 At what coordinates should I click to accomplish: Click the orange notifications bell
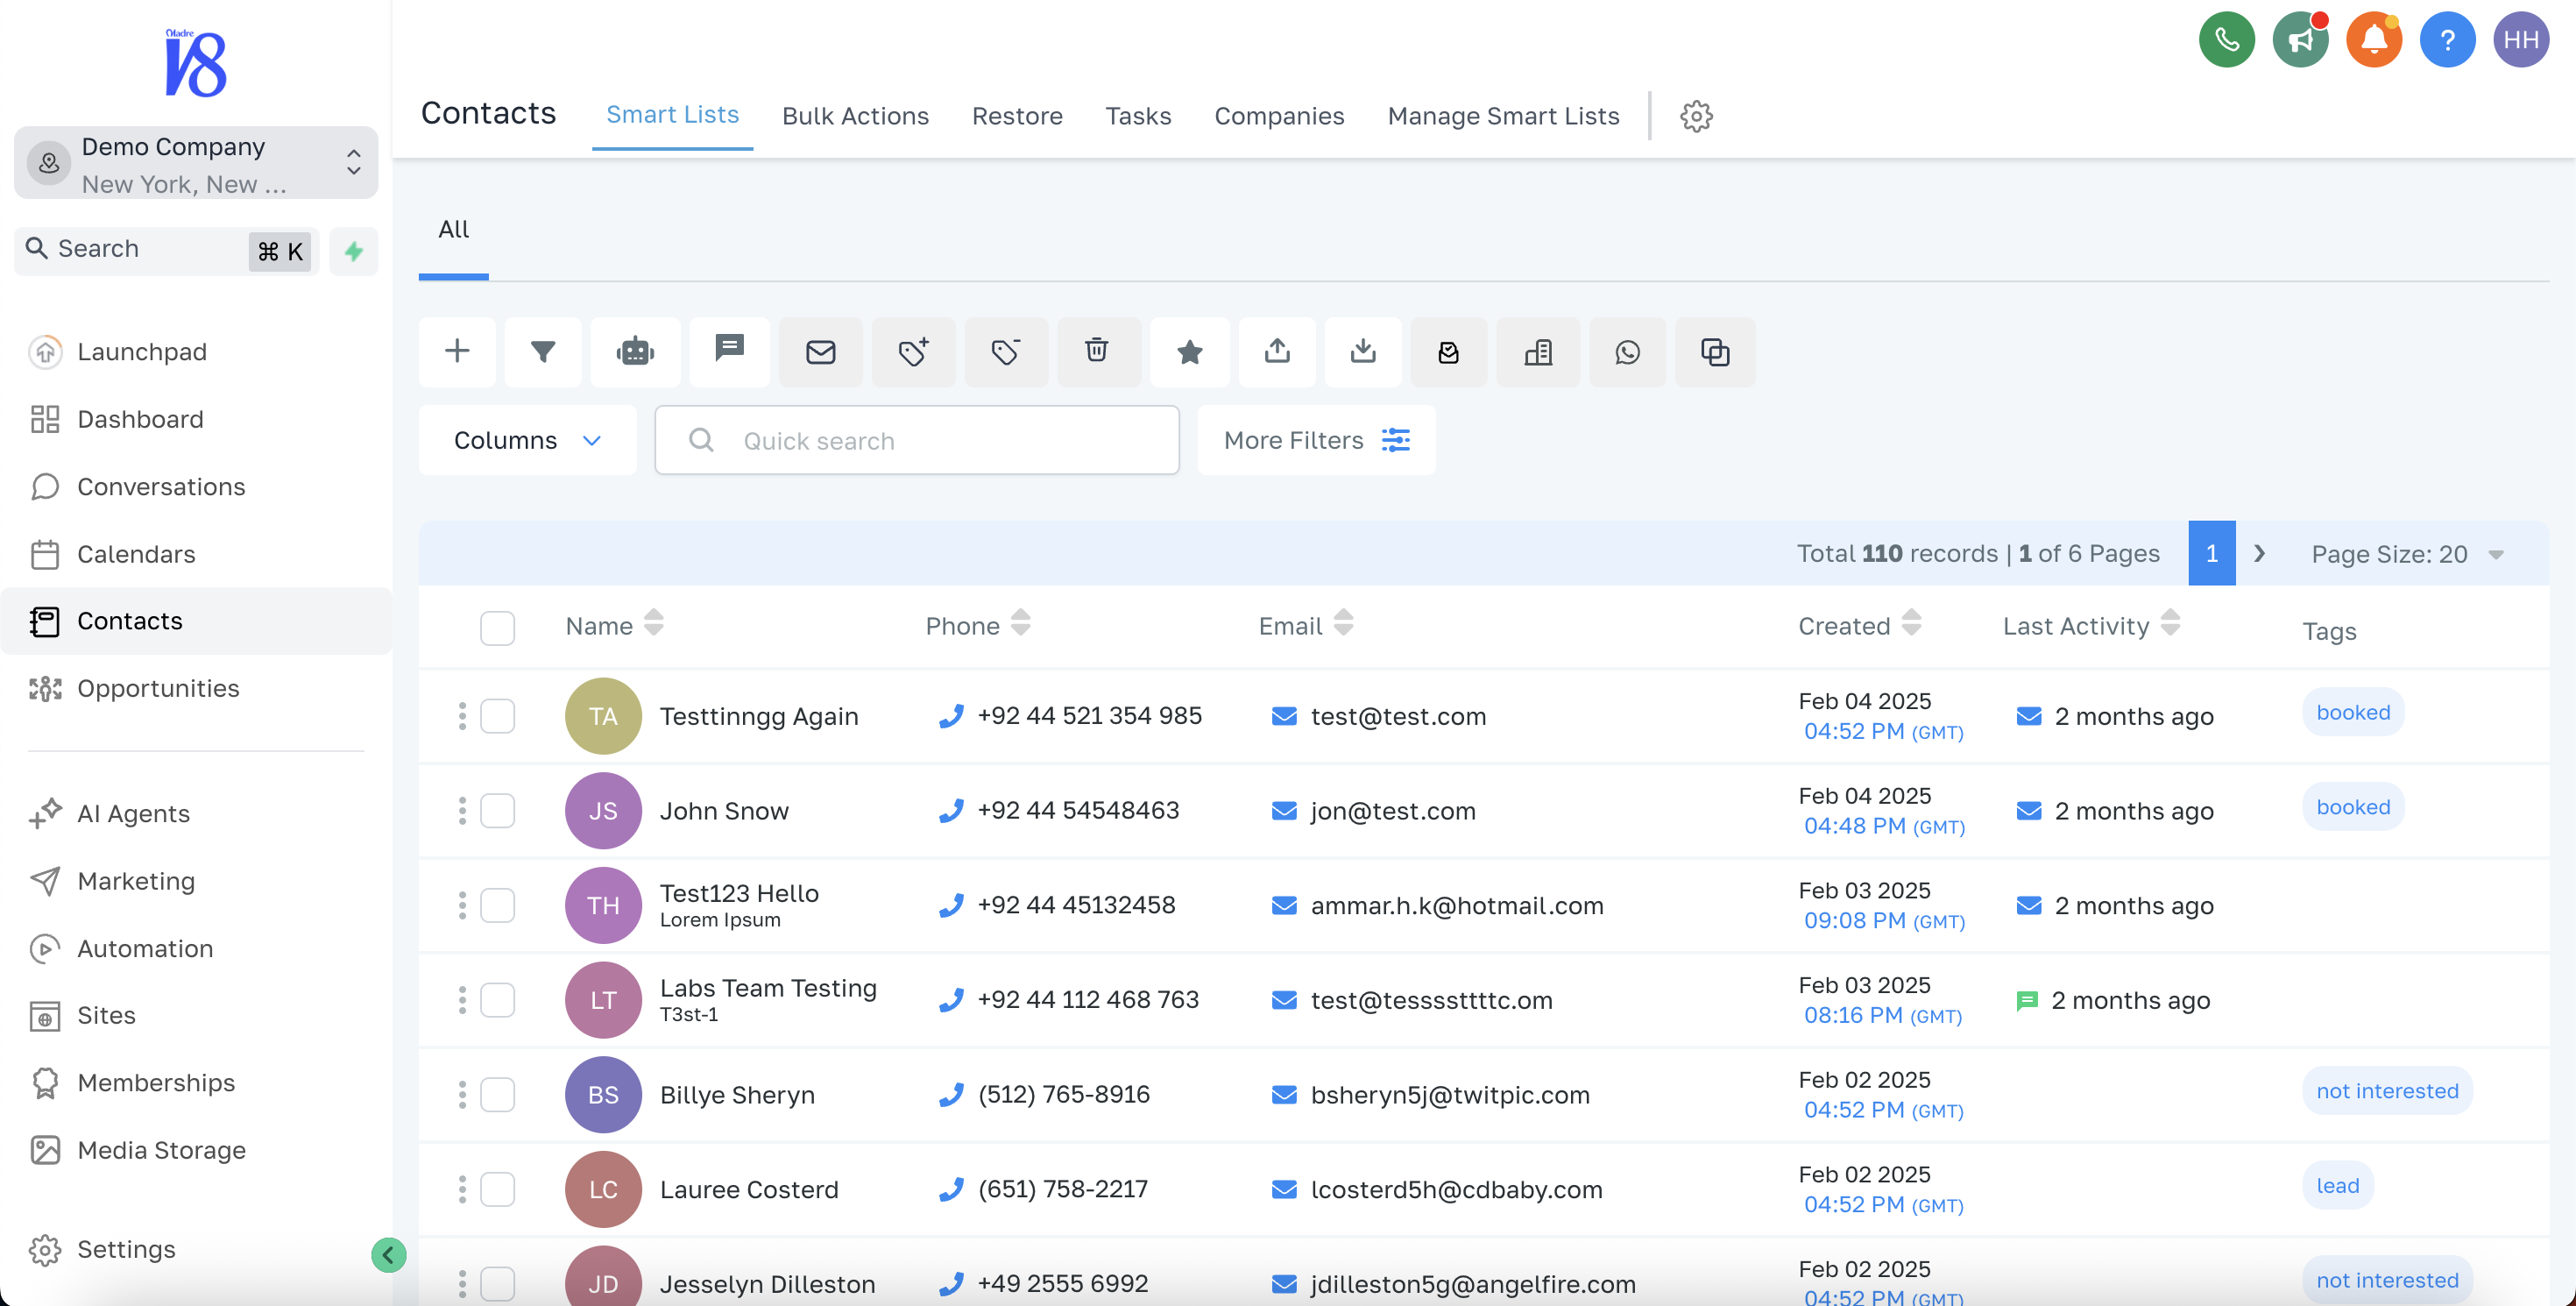click(2373, 40)
